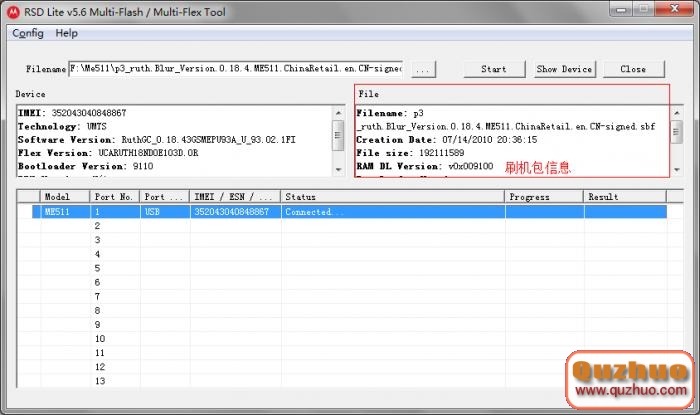Click the Motorola logo icon in title bar
The image size is (700, 415).
point(13,12)
